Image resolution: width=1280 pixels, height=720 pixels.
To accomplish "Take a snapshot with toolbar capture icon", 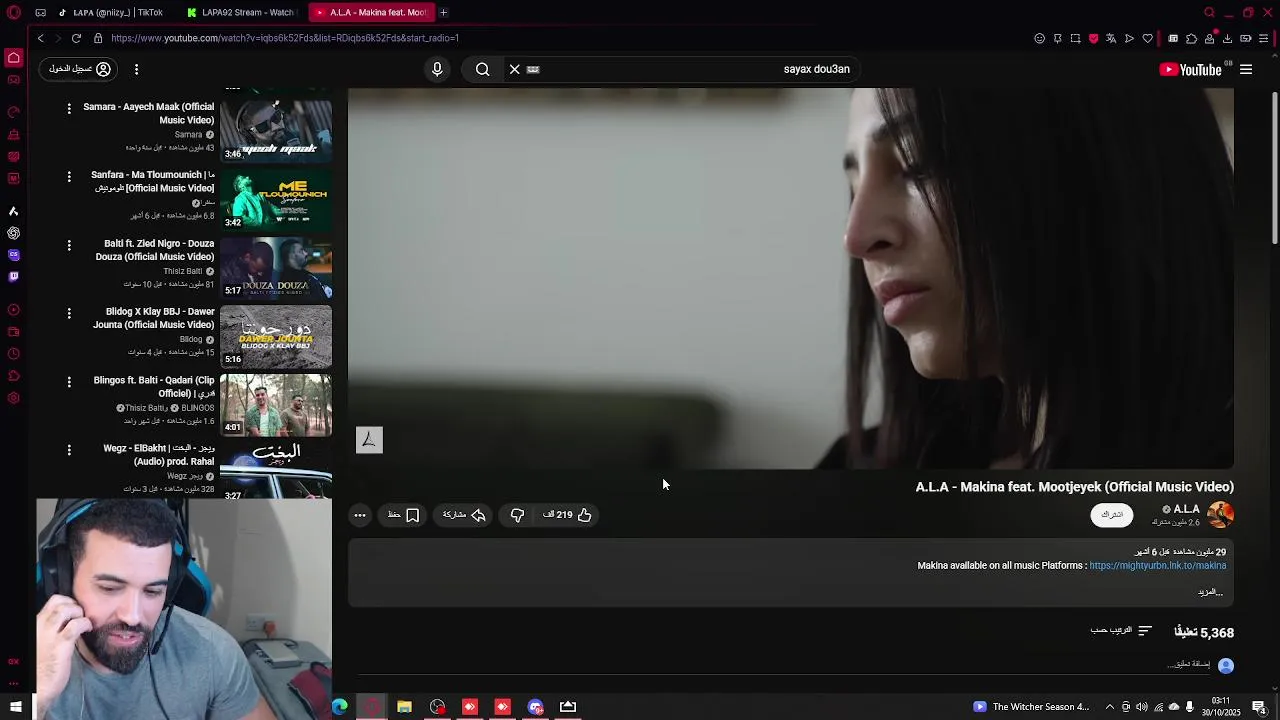I will [x=1076, y=38].
